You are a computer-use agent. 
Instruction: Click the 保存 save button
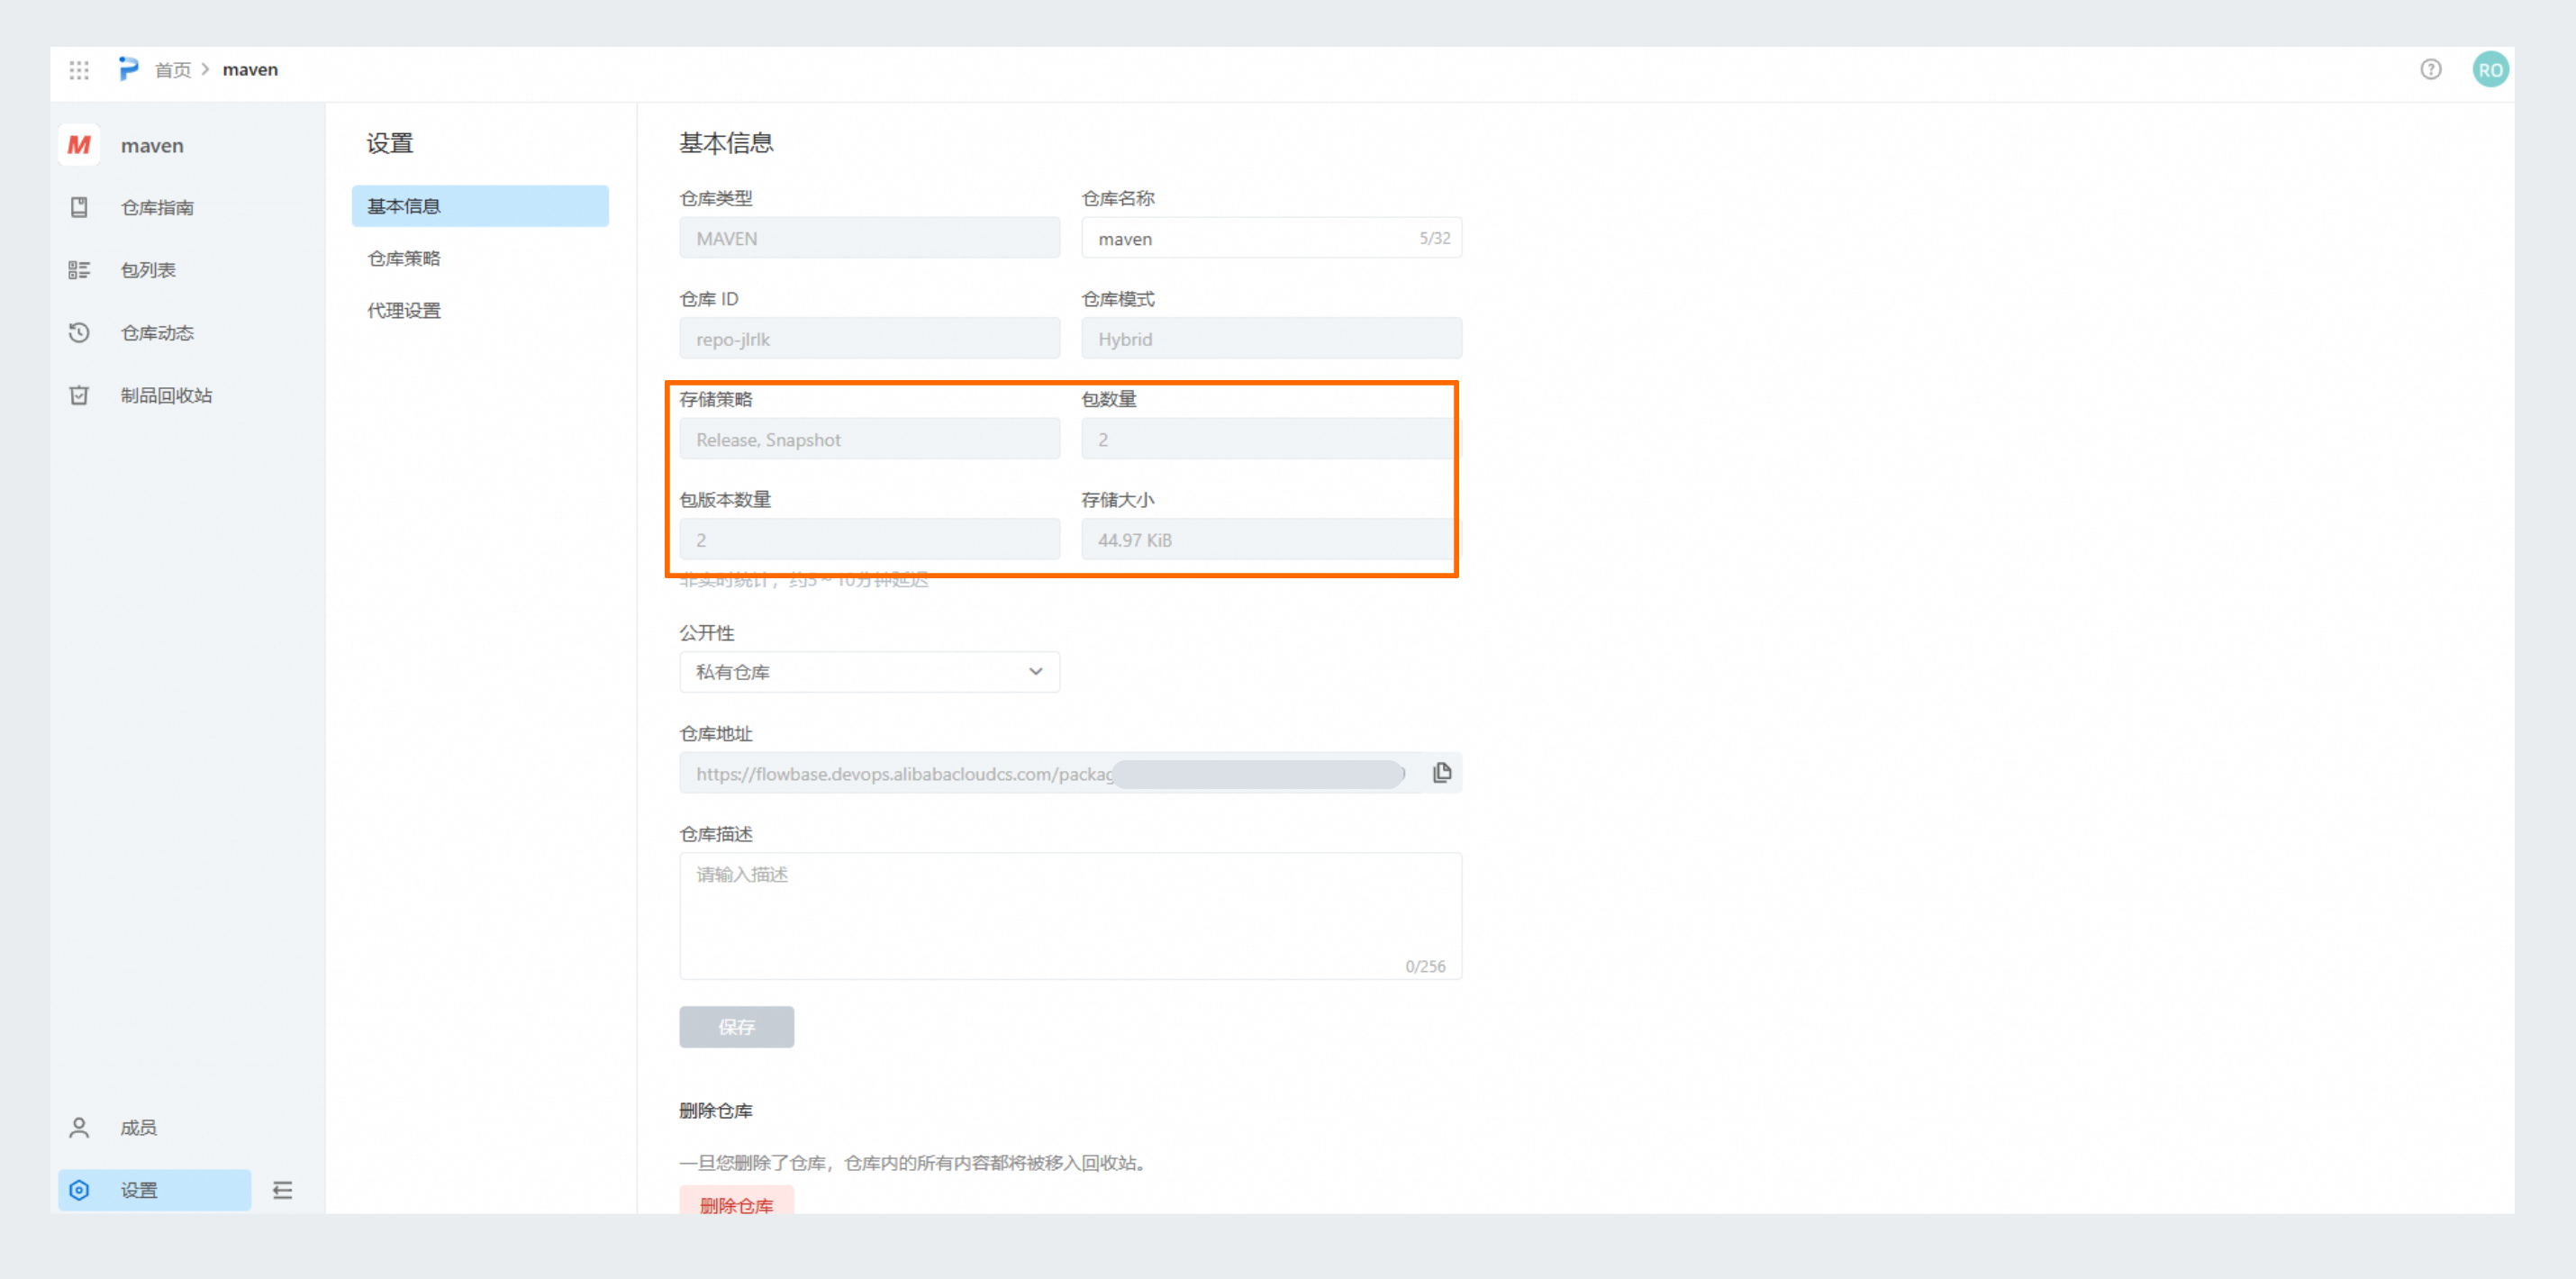[x=736, y=1027]
